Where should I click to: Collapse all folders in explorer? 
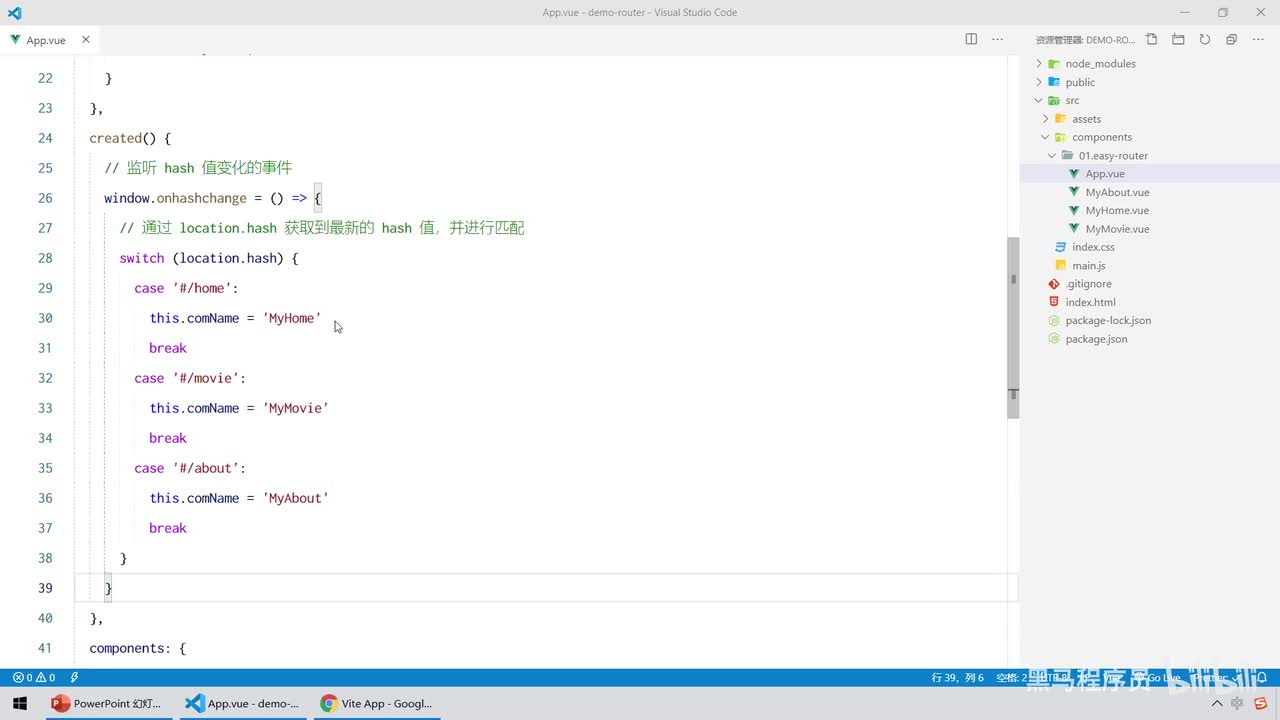coord(1231,39)
